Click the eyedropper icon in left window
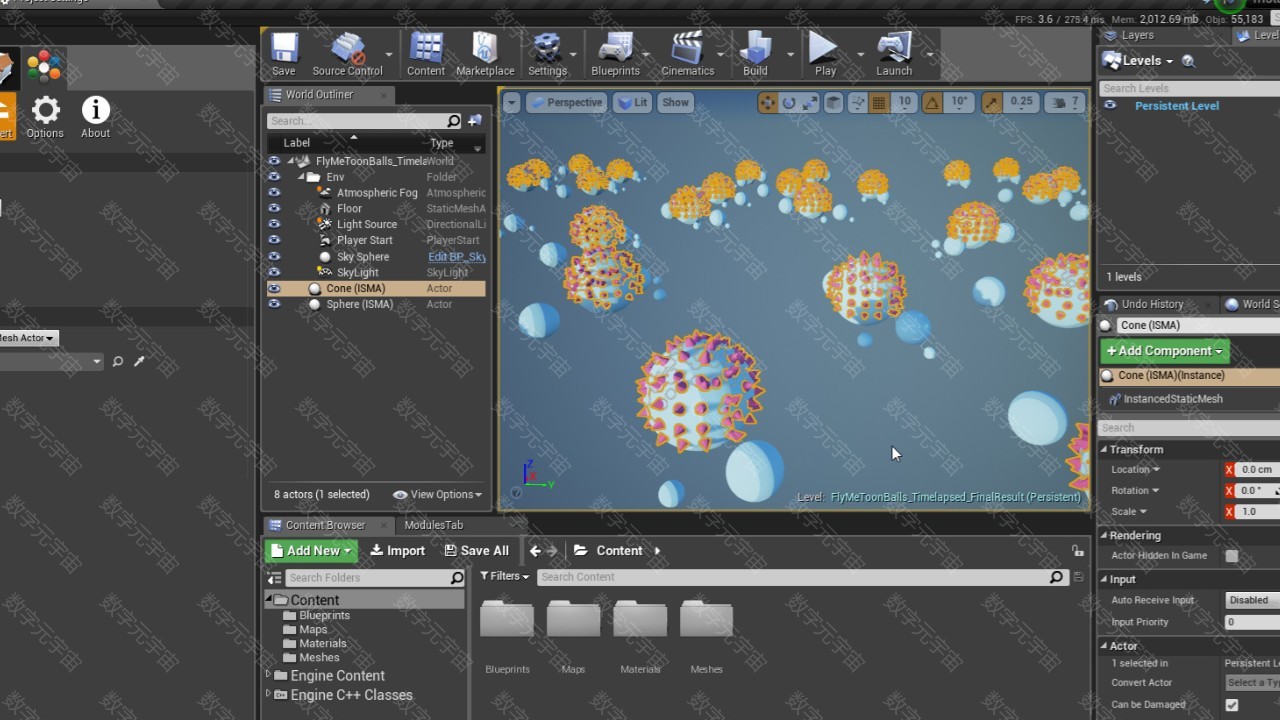 coord(139,361)
